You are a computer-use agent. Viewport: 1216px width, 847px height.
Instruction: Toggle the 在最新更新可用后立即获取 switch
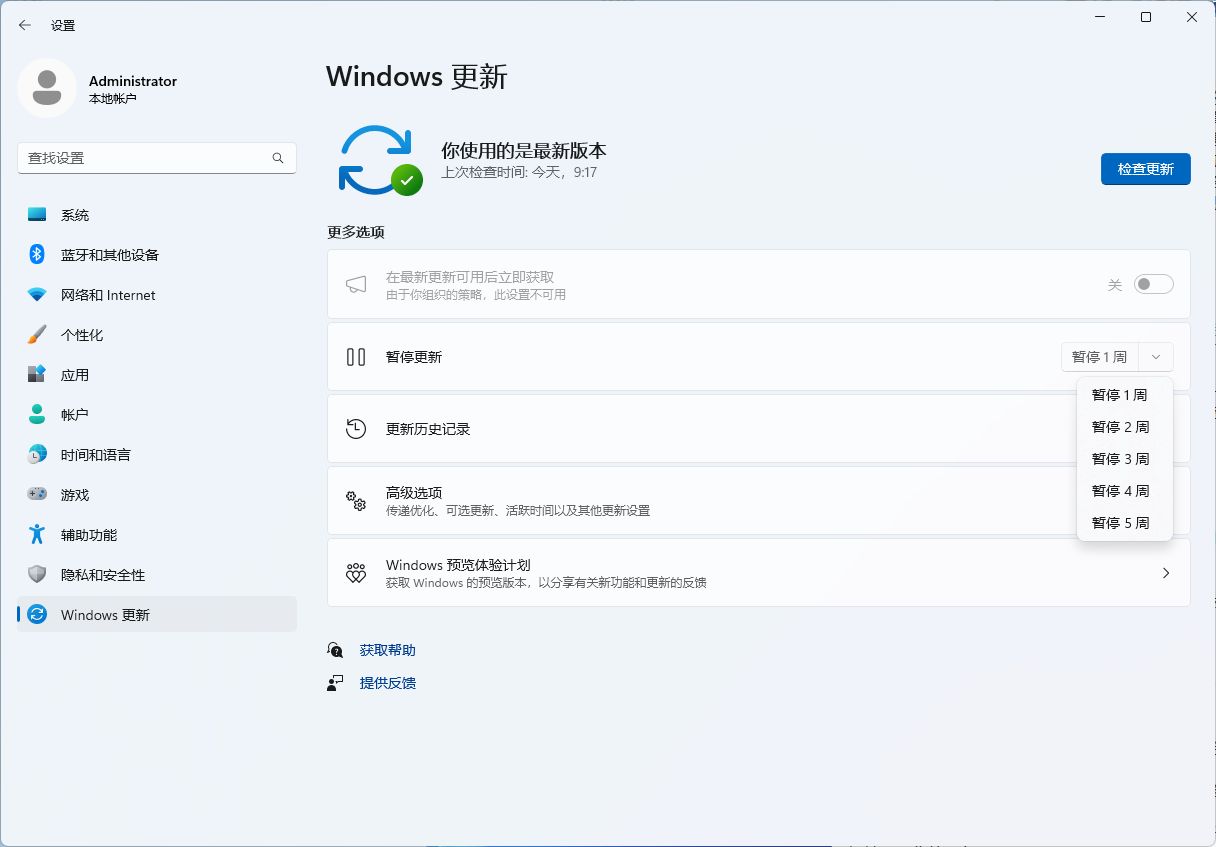pyautogui.click(x=1154, y=285)
